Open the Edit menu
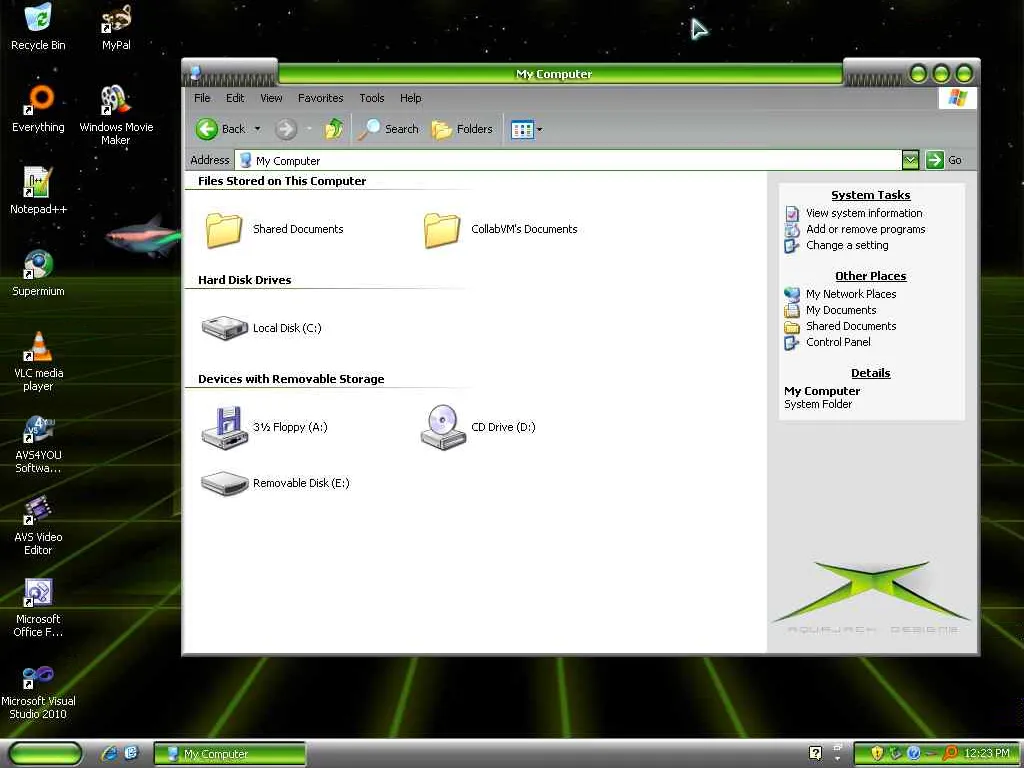The height and width of the screenshot is (768, 1024). (x=235, y=98)
